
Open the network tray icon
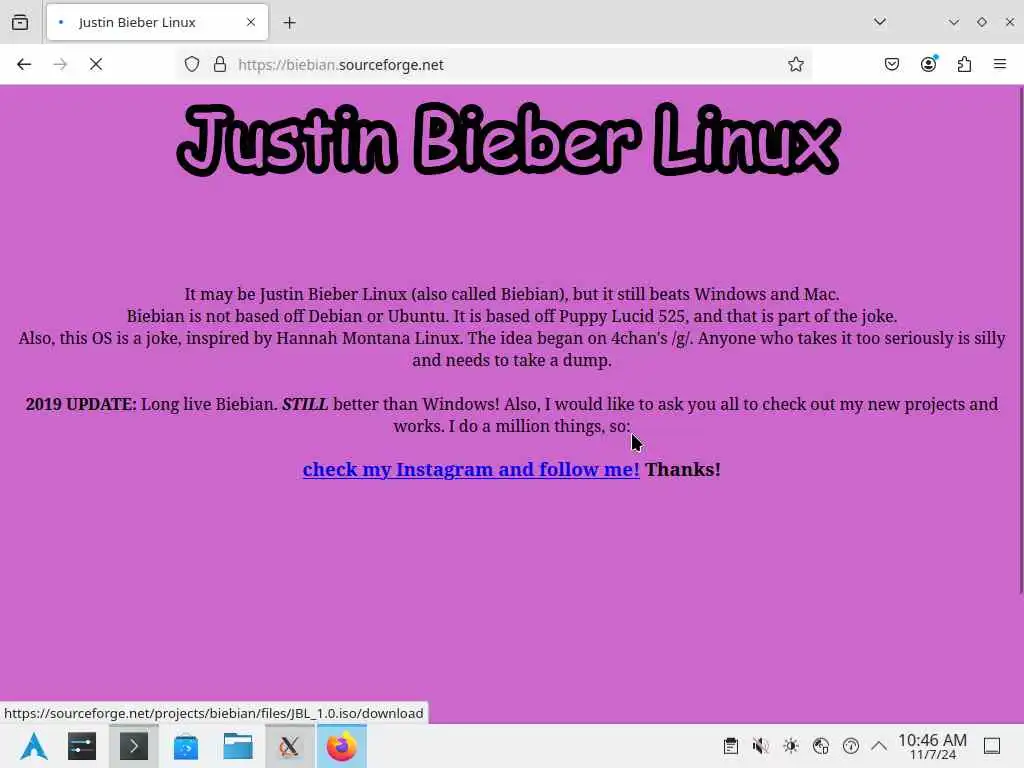(x=821, y=746)
